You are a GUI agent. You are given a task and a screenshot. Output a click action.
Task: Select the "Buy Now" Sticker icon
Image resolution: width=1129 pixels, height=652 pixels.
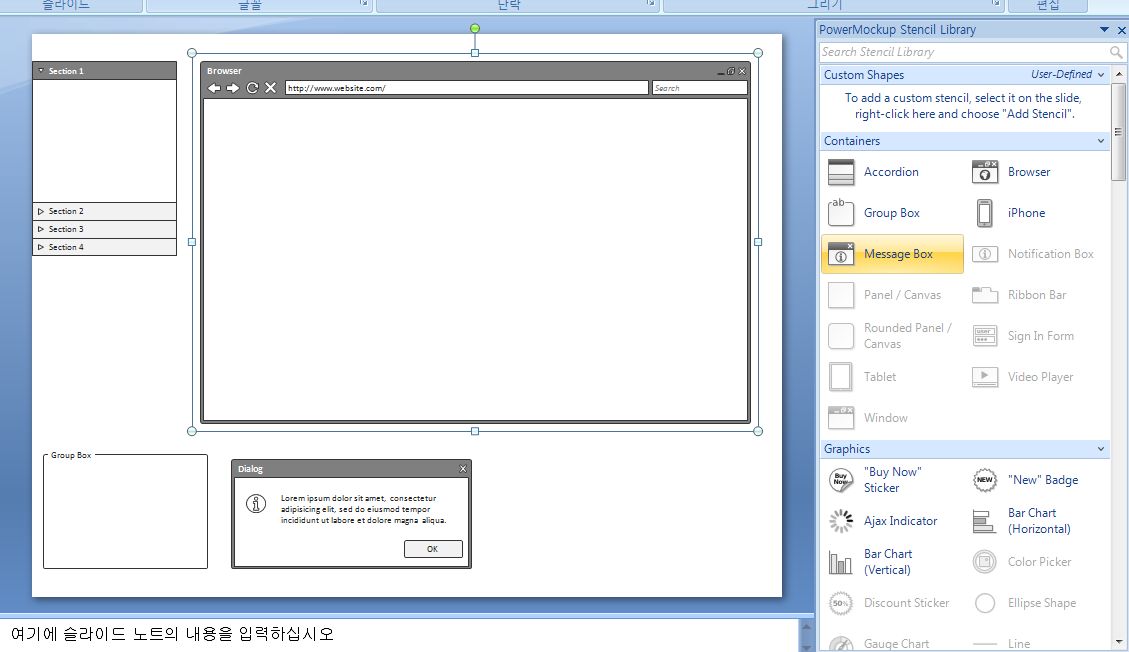[x=841, y=480]
